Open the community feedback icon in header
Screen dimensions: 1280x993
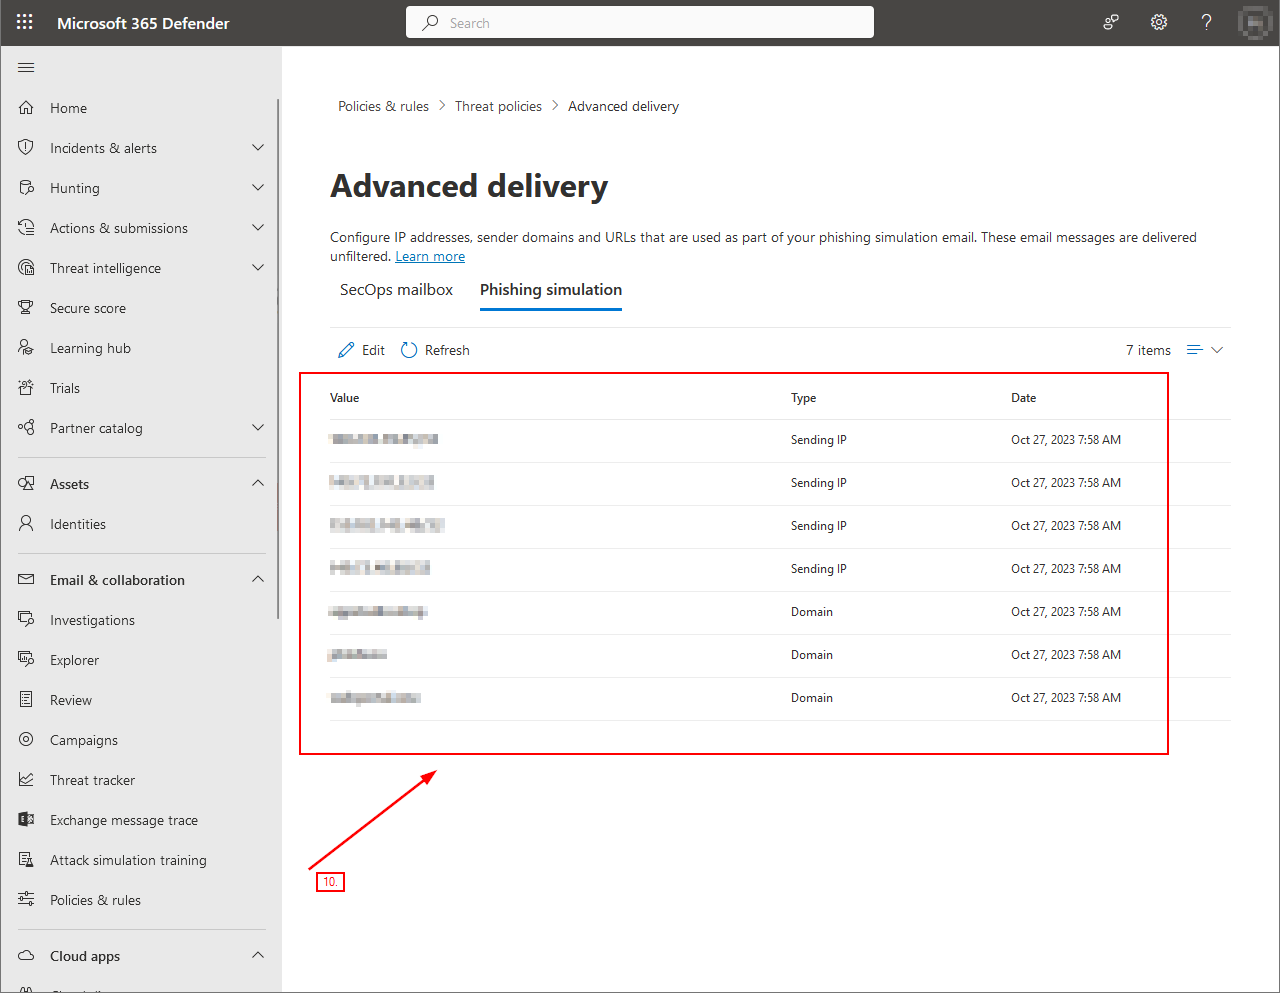pos(1110,22)
